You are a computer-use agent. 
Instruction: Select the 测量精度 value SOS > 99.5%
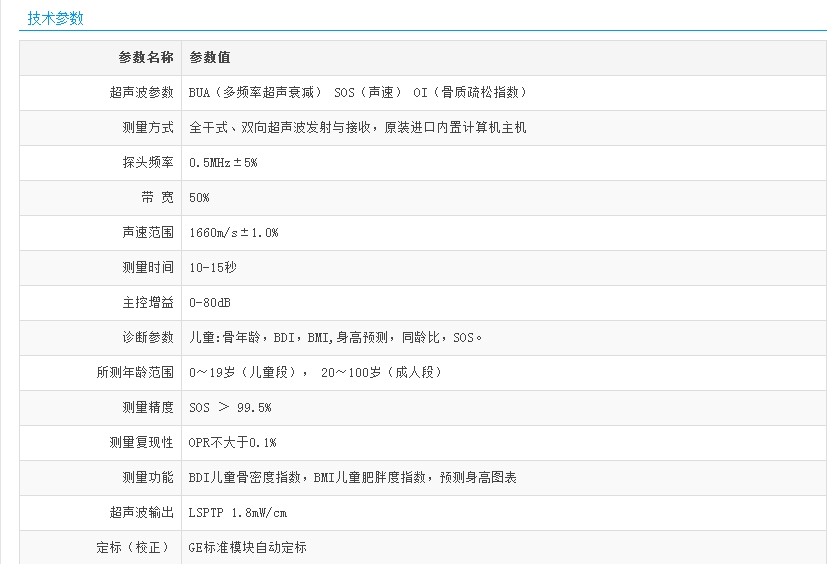coord(230,407)
